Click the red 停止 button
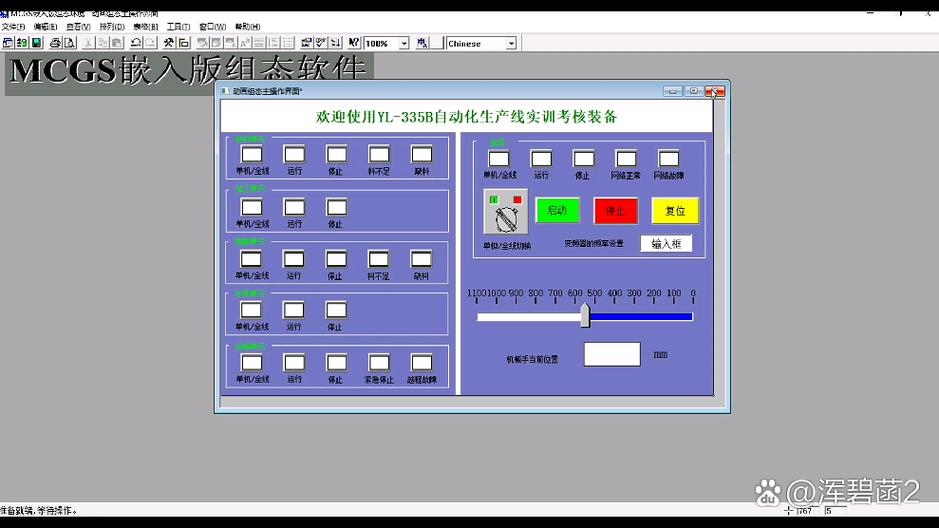This screenshot has height=528, width=939. click(616, 211)
